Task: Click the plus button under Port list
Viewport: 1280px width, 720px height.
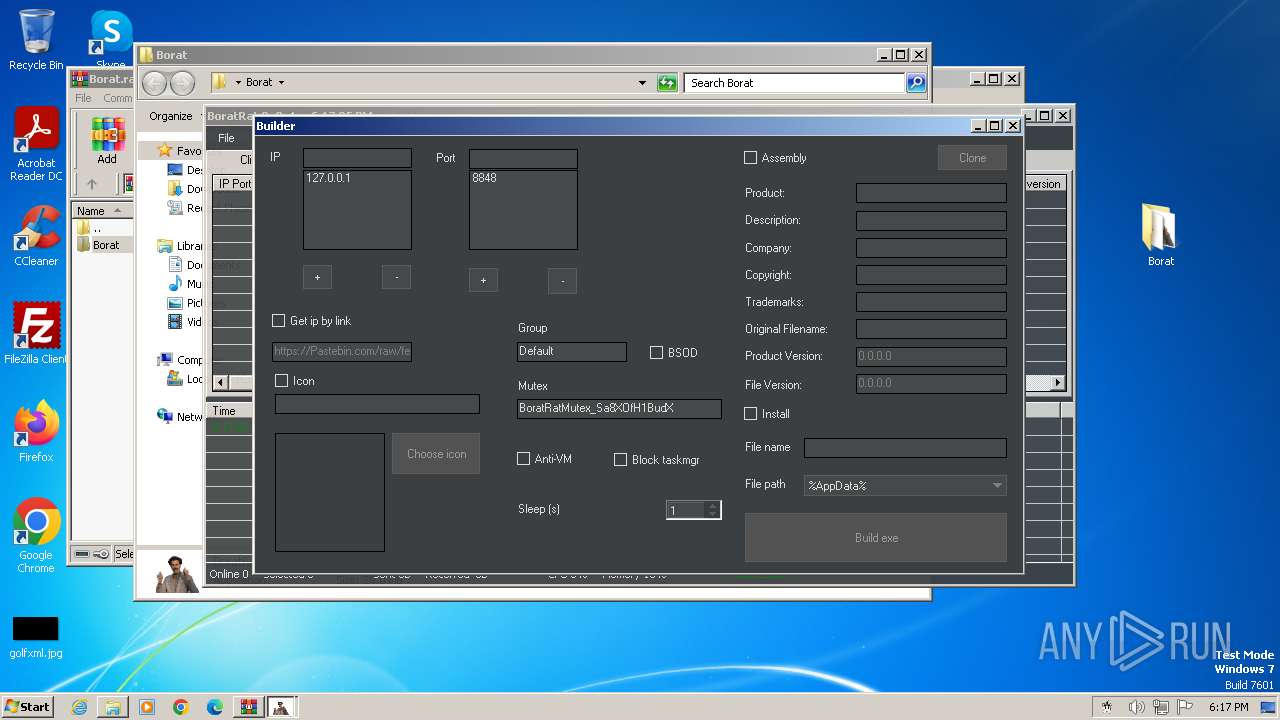Action: coord(483,281)
